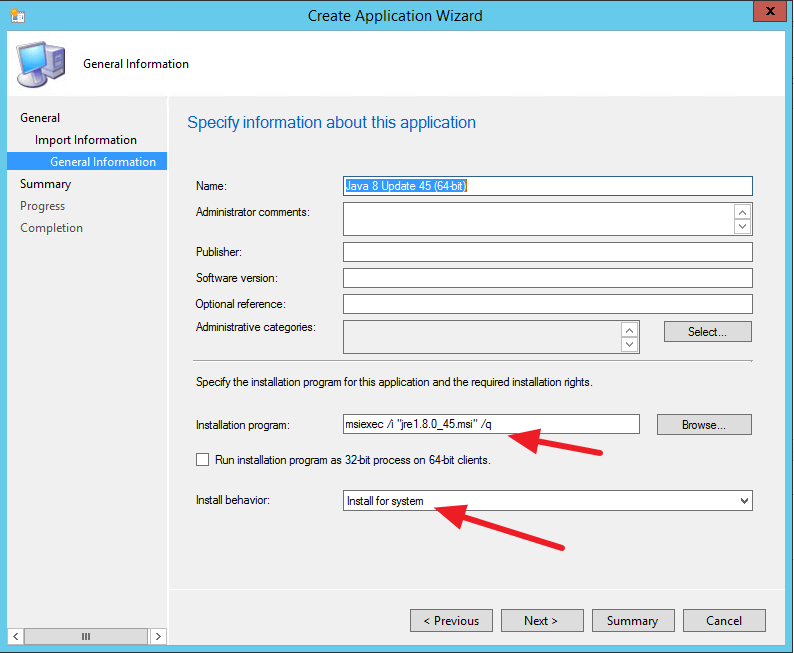This screenshot has height=653, width=794.
Task: Select Summary step in sidebar
Action: [x=46, y=184]
